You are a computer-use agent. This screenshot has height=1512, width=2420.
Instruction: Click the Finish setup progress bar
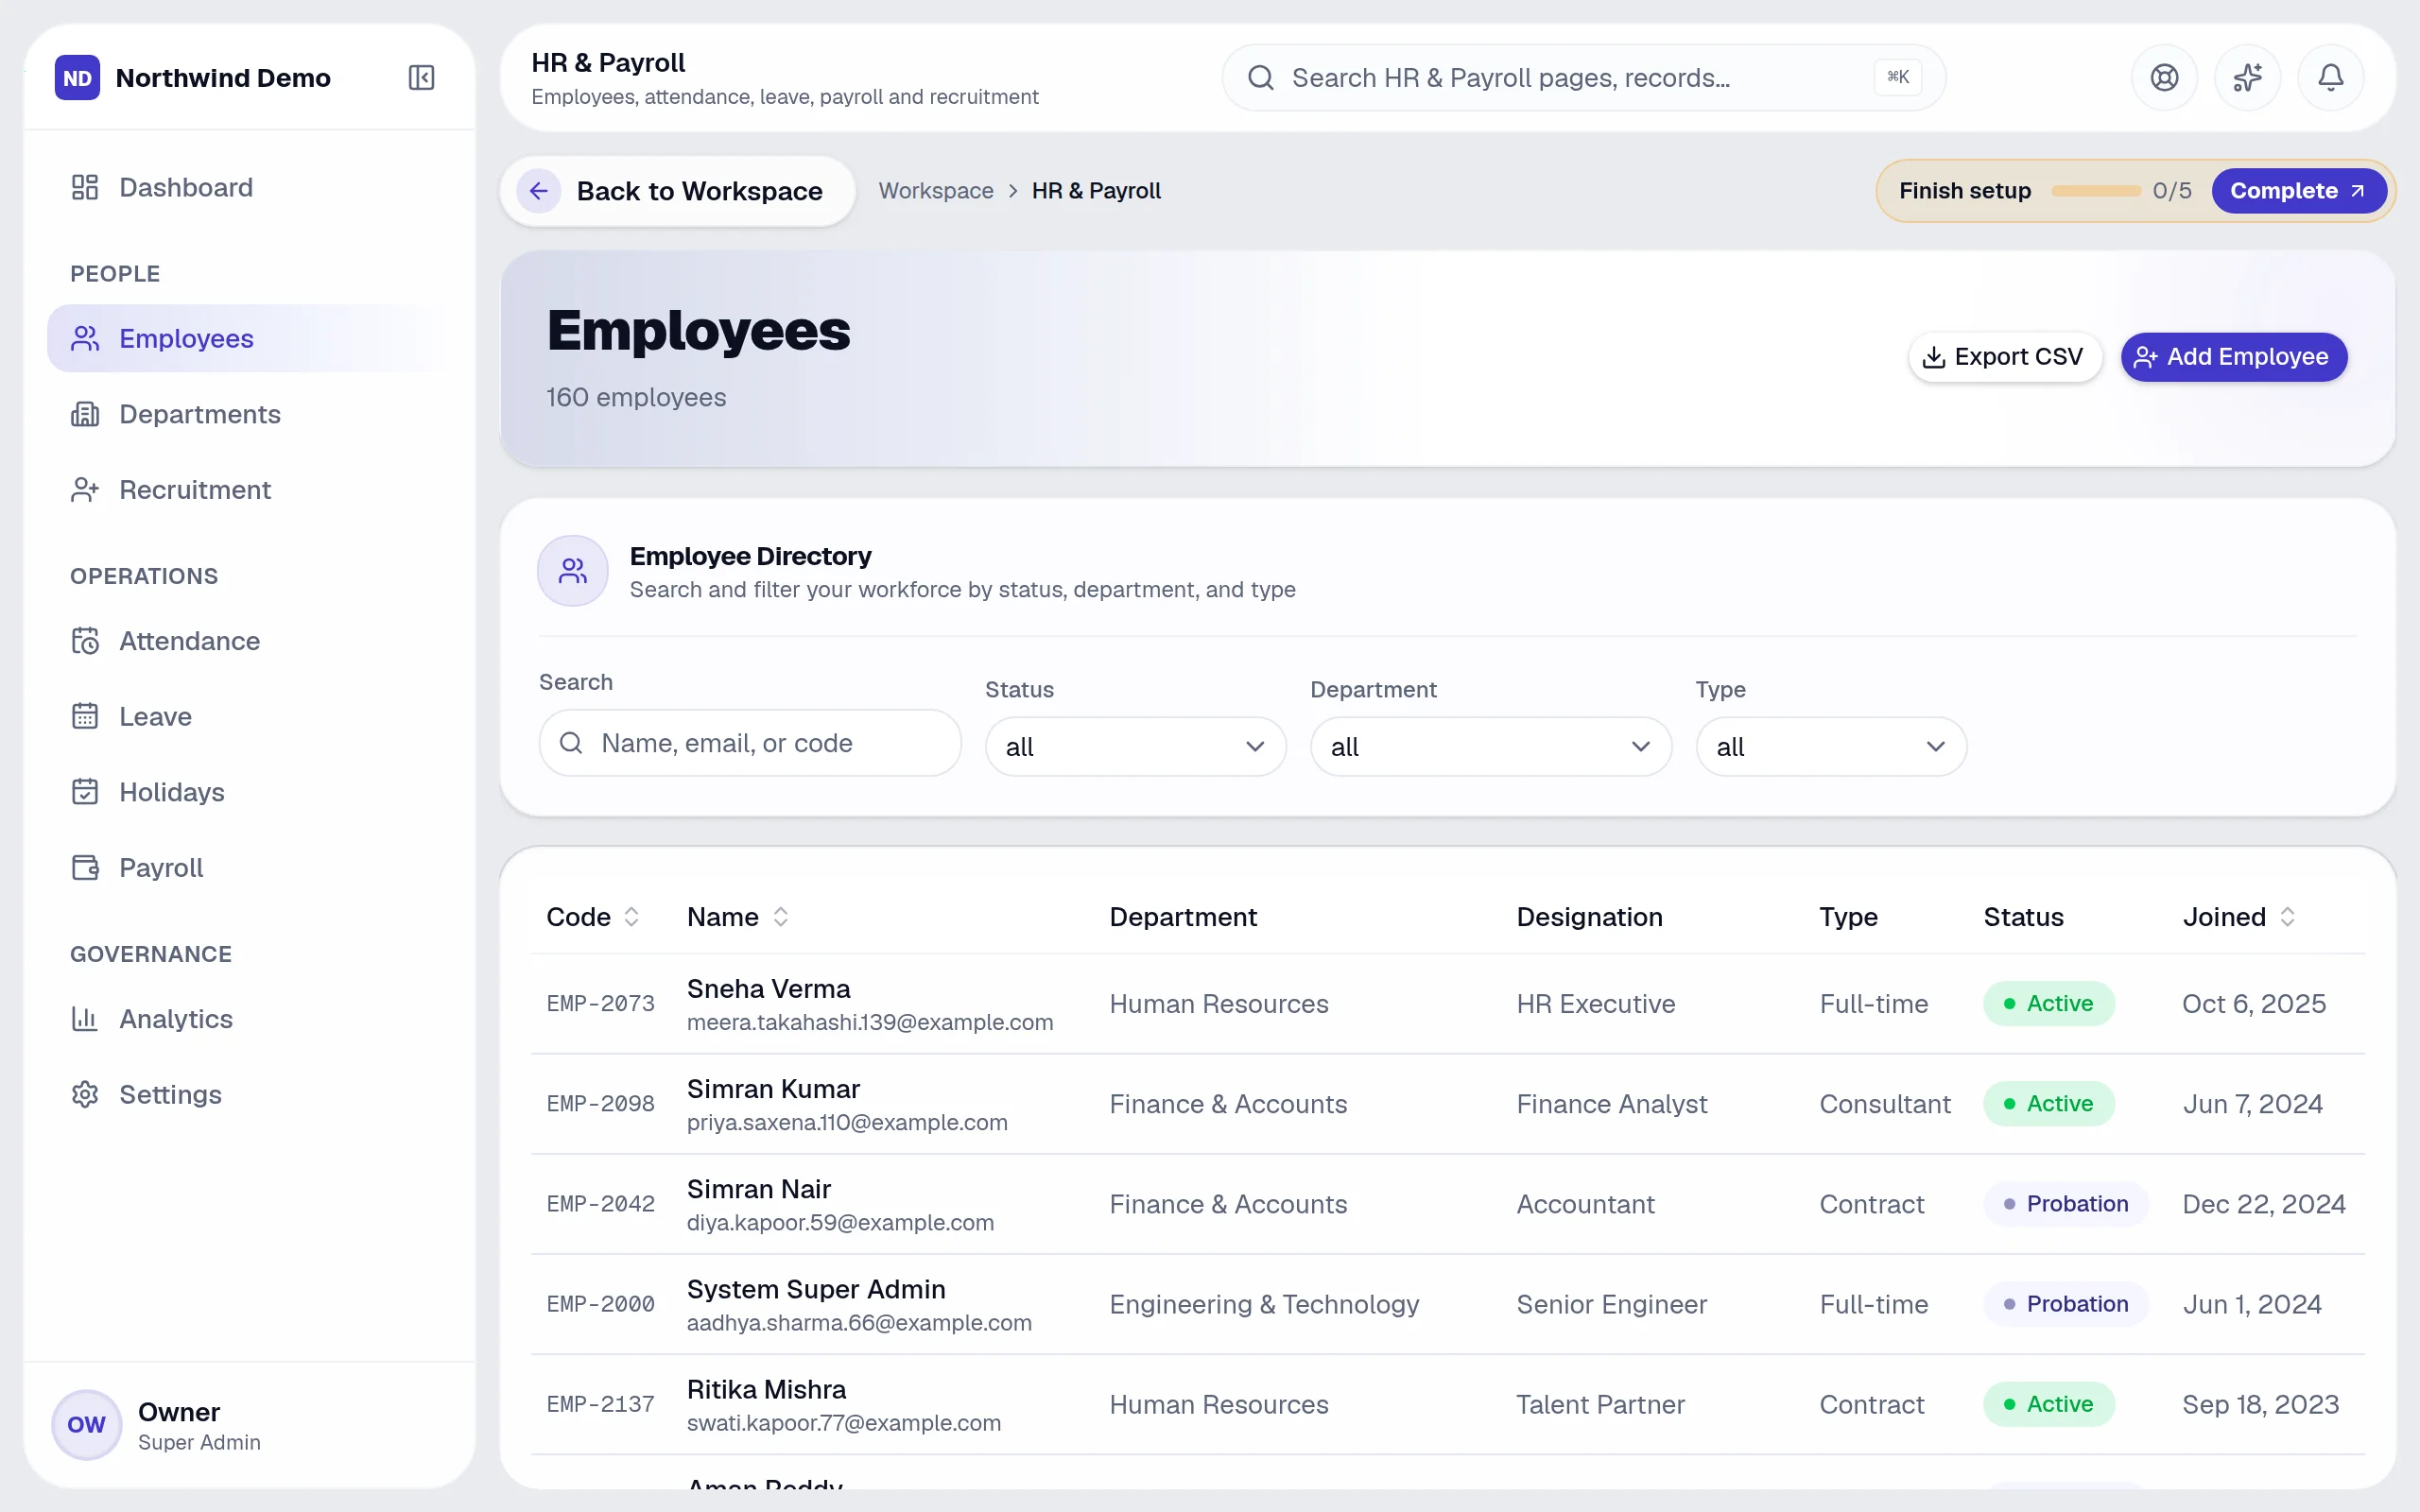[x=2095, y=191]
